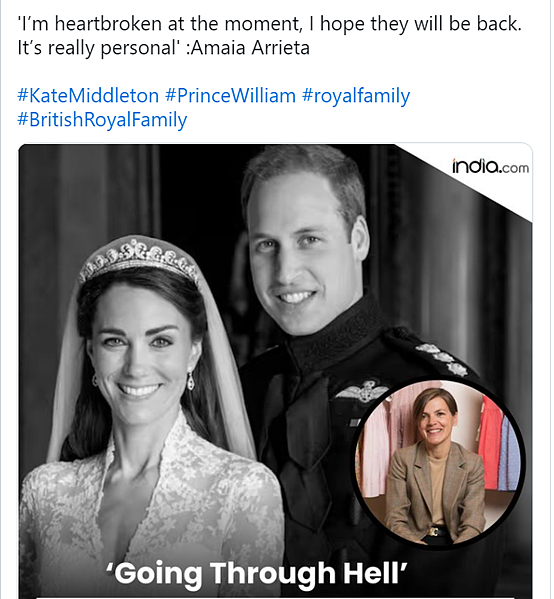Click the belt buckle in inset photo
554x599 pixels.
coord(434,531)
